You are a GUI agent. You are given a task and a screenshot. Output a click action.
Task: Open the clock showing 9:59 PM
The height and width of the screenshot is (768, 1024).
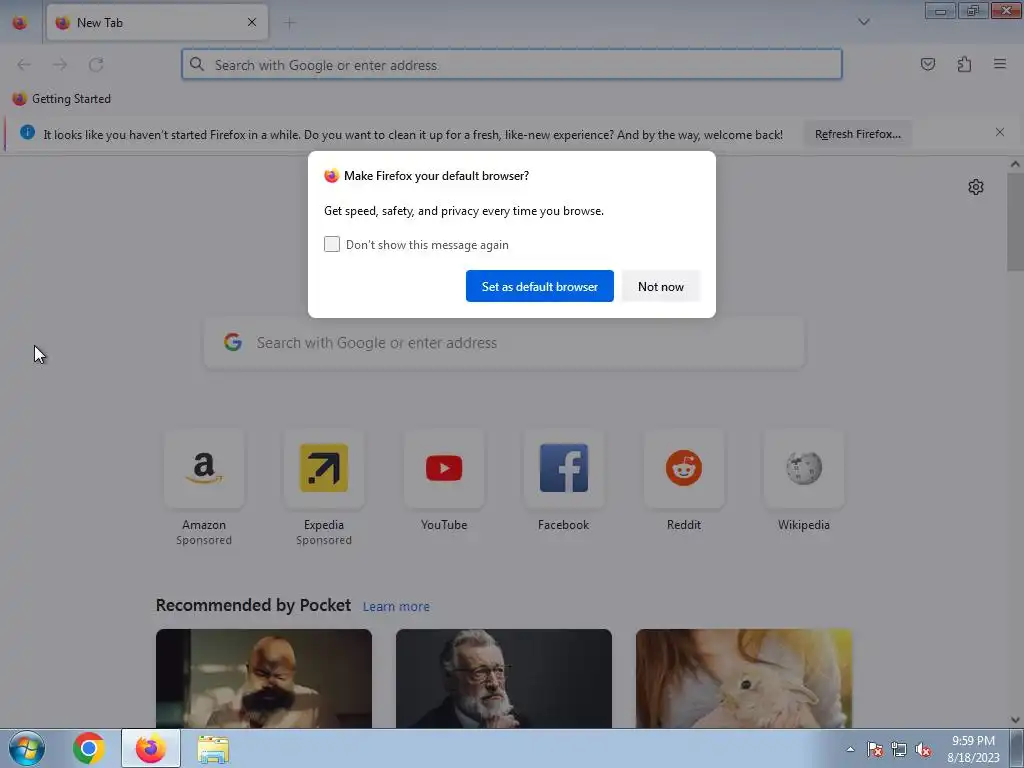click(x=973, y=749)
